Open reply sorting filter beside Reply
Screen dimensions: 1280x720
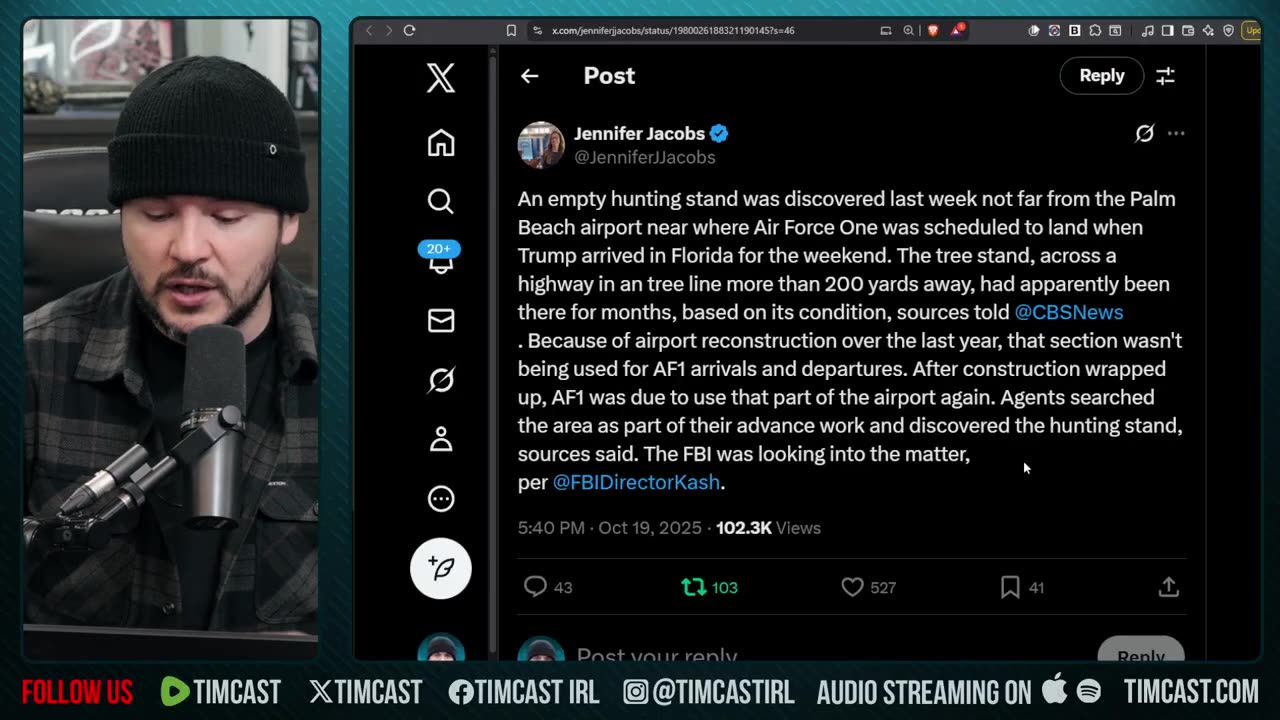pos(1165,76)
